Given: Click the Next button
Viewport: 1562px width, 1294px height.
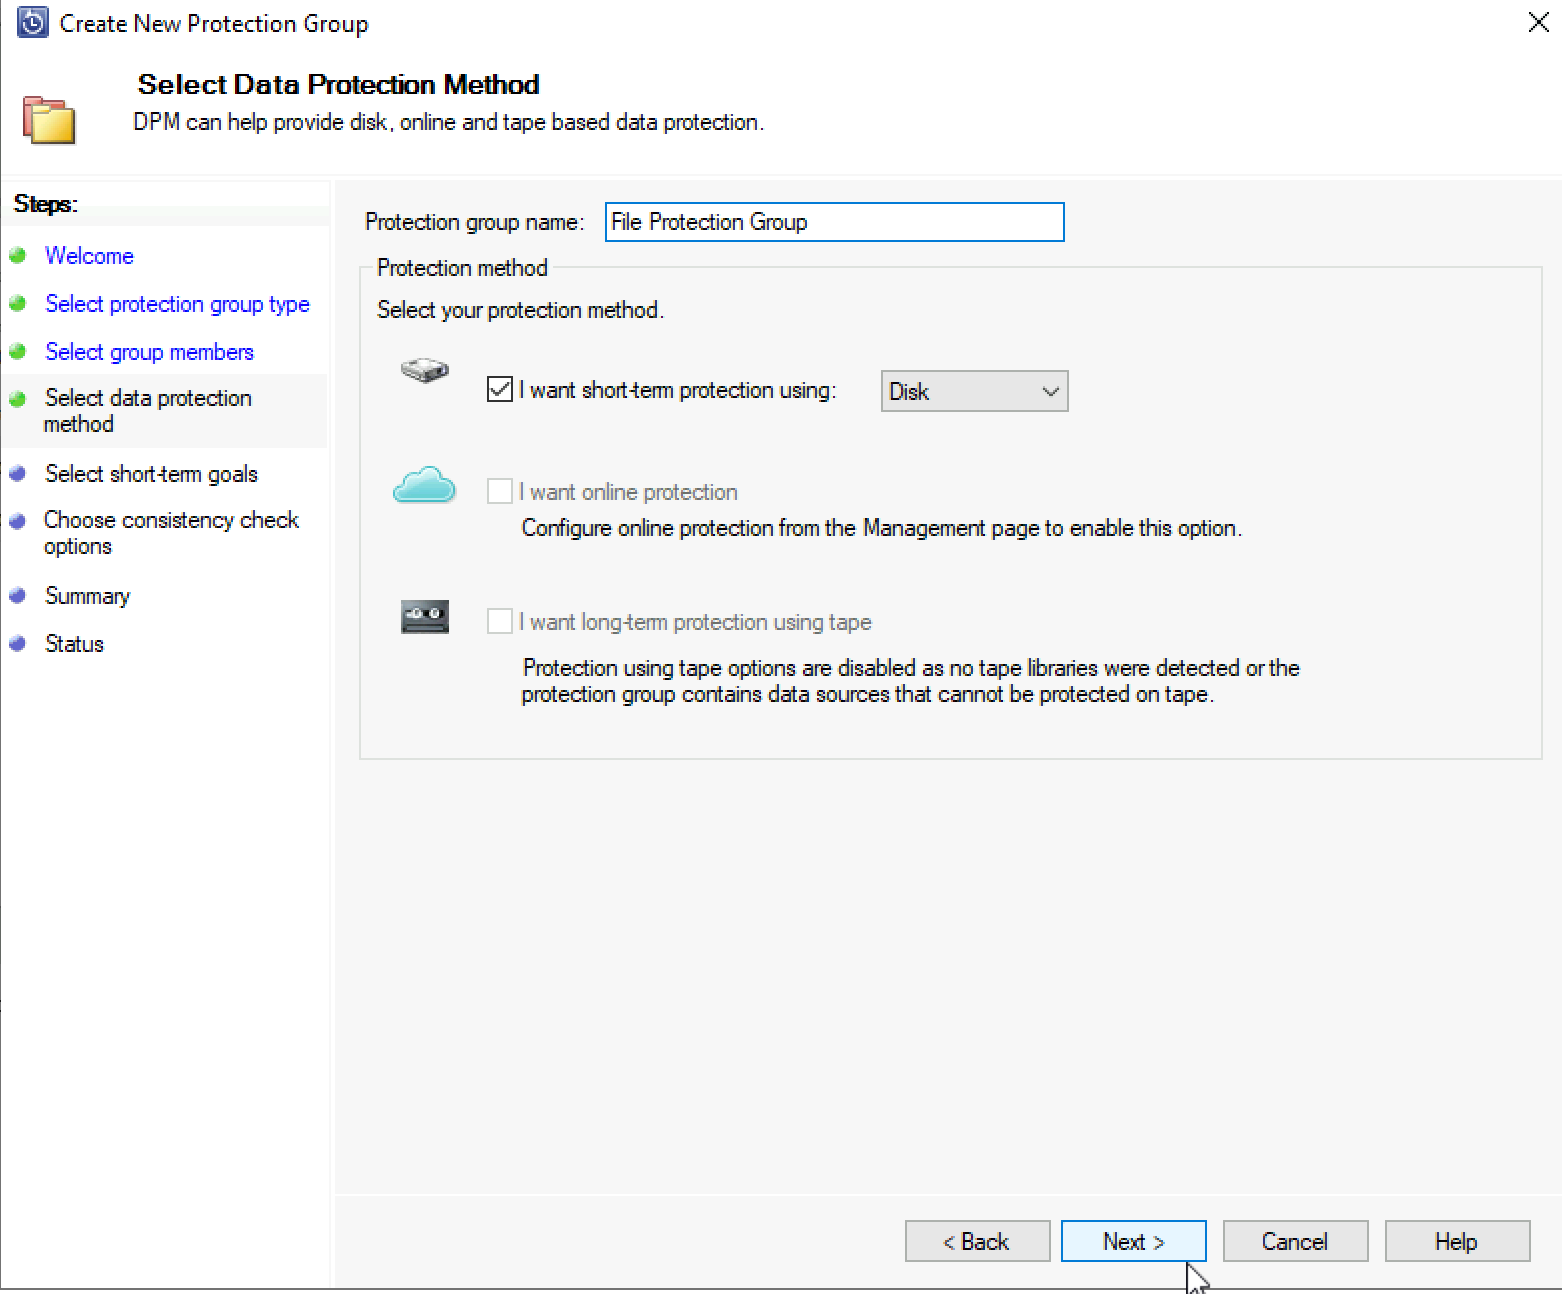Looking at the screenshot, I should coord(1133,1241).
